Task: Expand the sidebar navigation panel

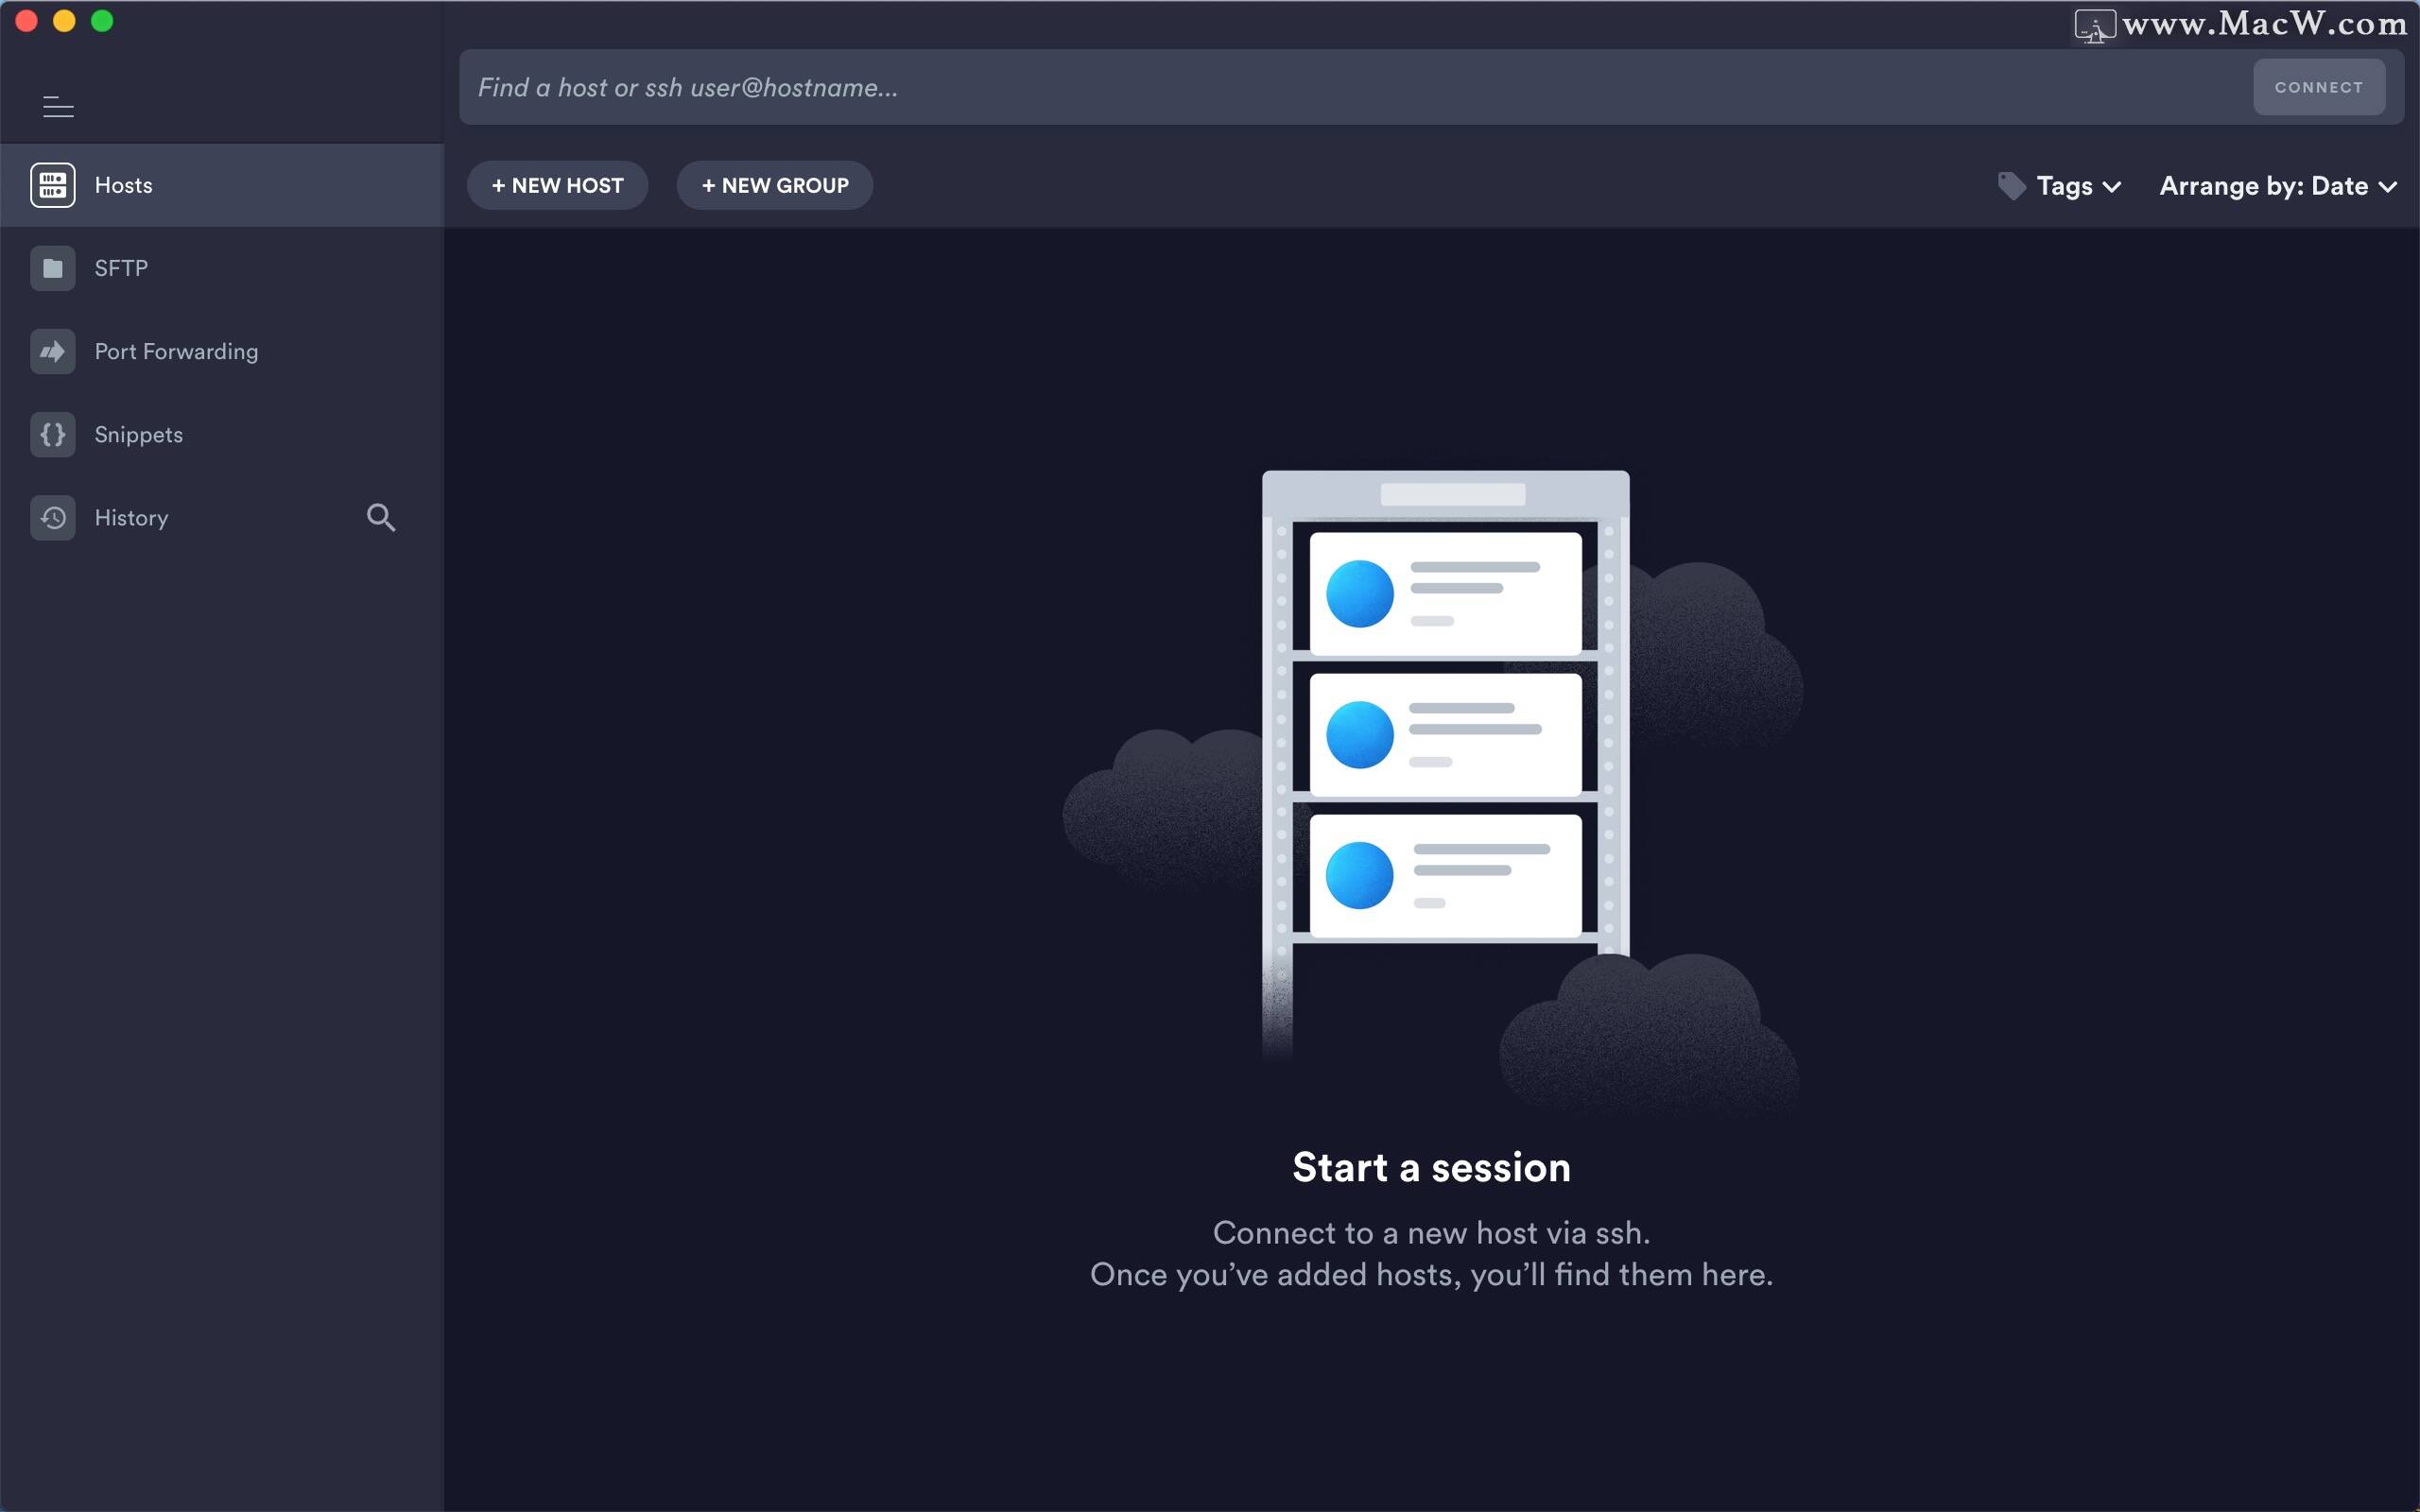Action: tap(58, 108)
